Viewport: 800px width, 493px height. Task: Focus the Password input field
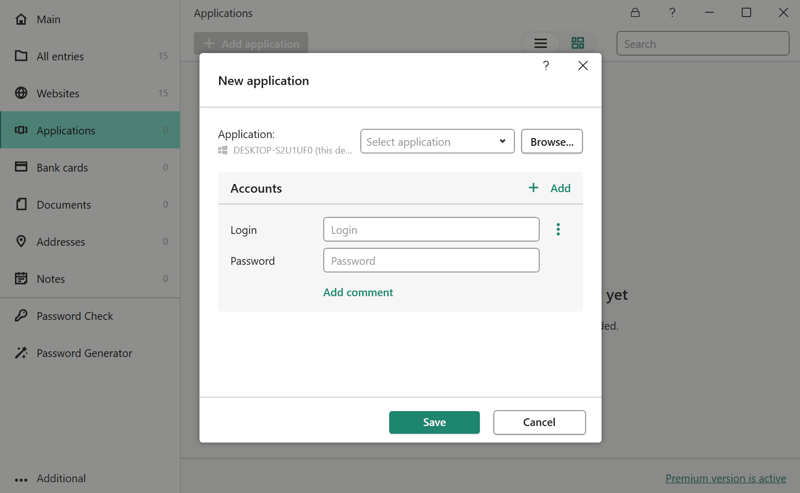coord(431,261)
